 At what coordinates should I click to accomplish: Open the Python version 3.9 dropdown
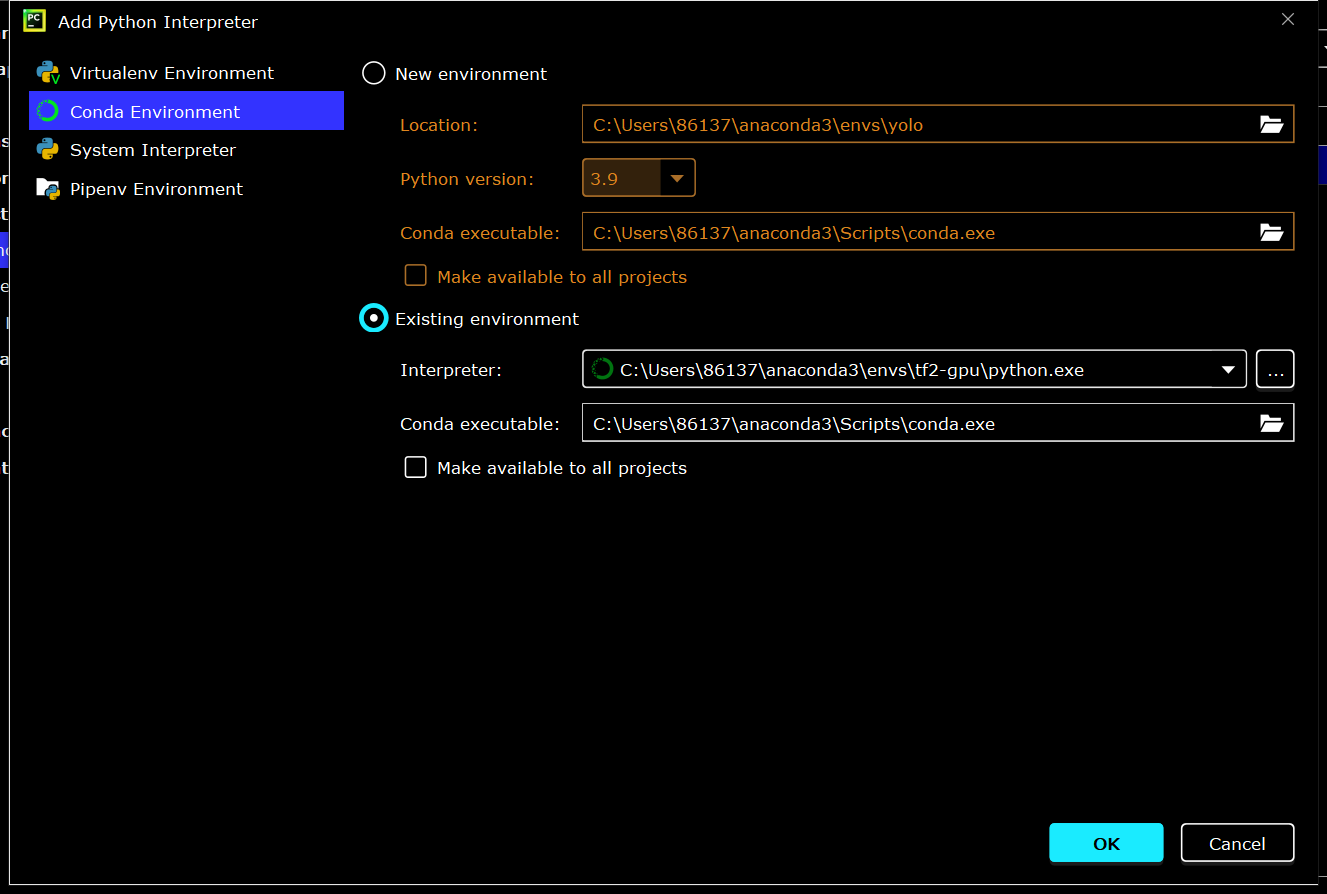639,178
